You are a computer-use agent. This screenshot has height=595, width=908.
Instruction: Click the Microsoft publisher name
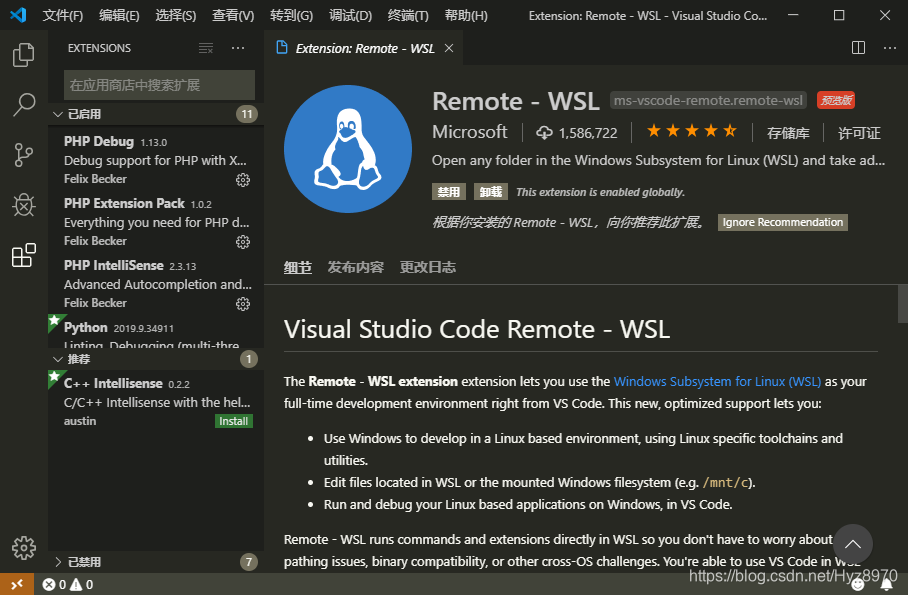pos(470,132)
